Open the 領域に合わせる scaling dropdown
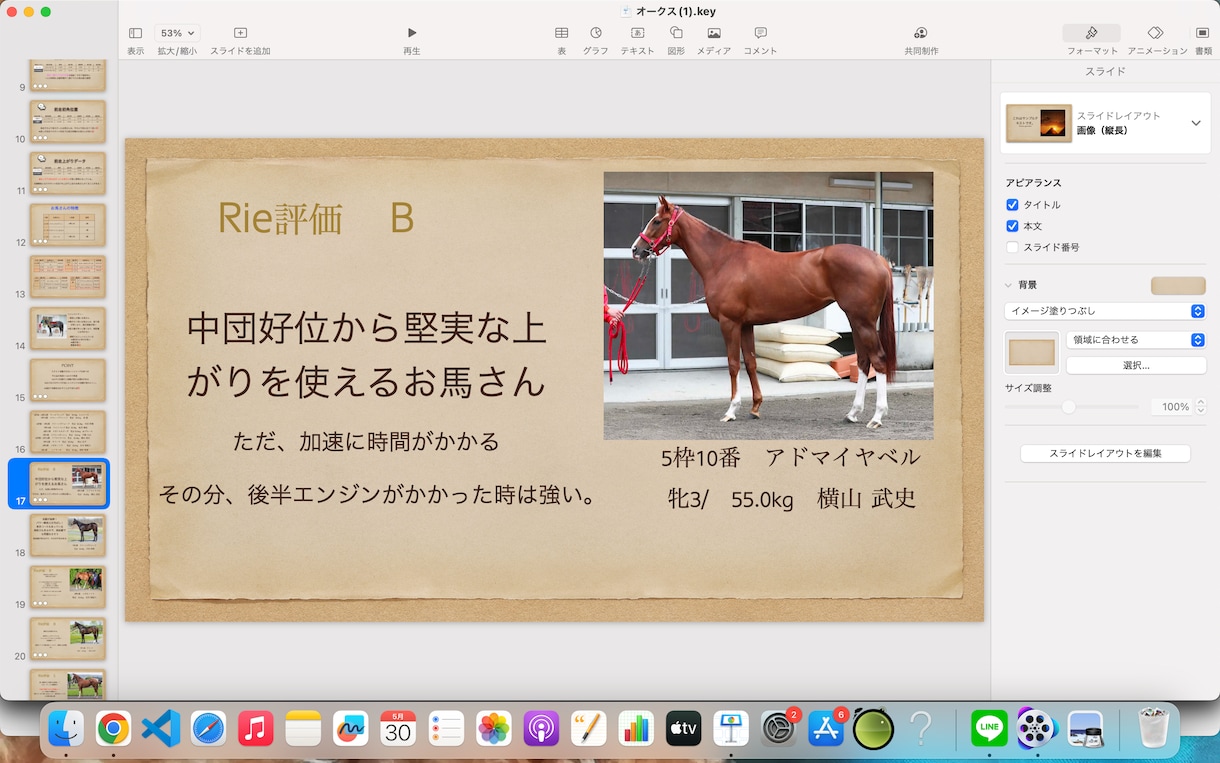The height and width of the screenshot is (763, 1220). tap(1136, 340)
